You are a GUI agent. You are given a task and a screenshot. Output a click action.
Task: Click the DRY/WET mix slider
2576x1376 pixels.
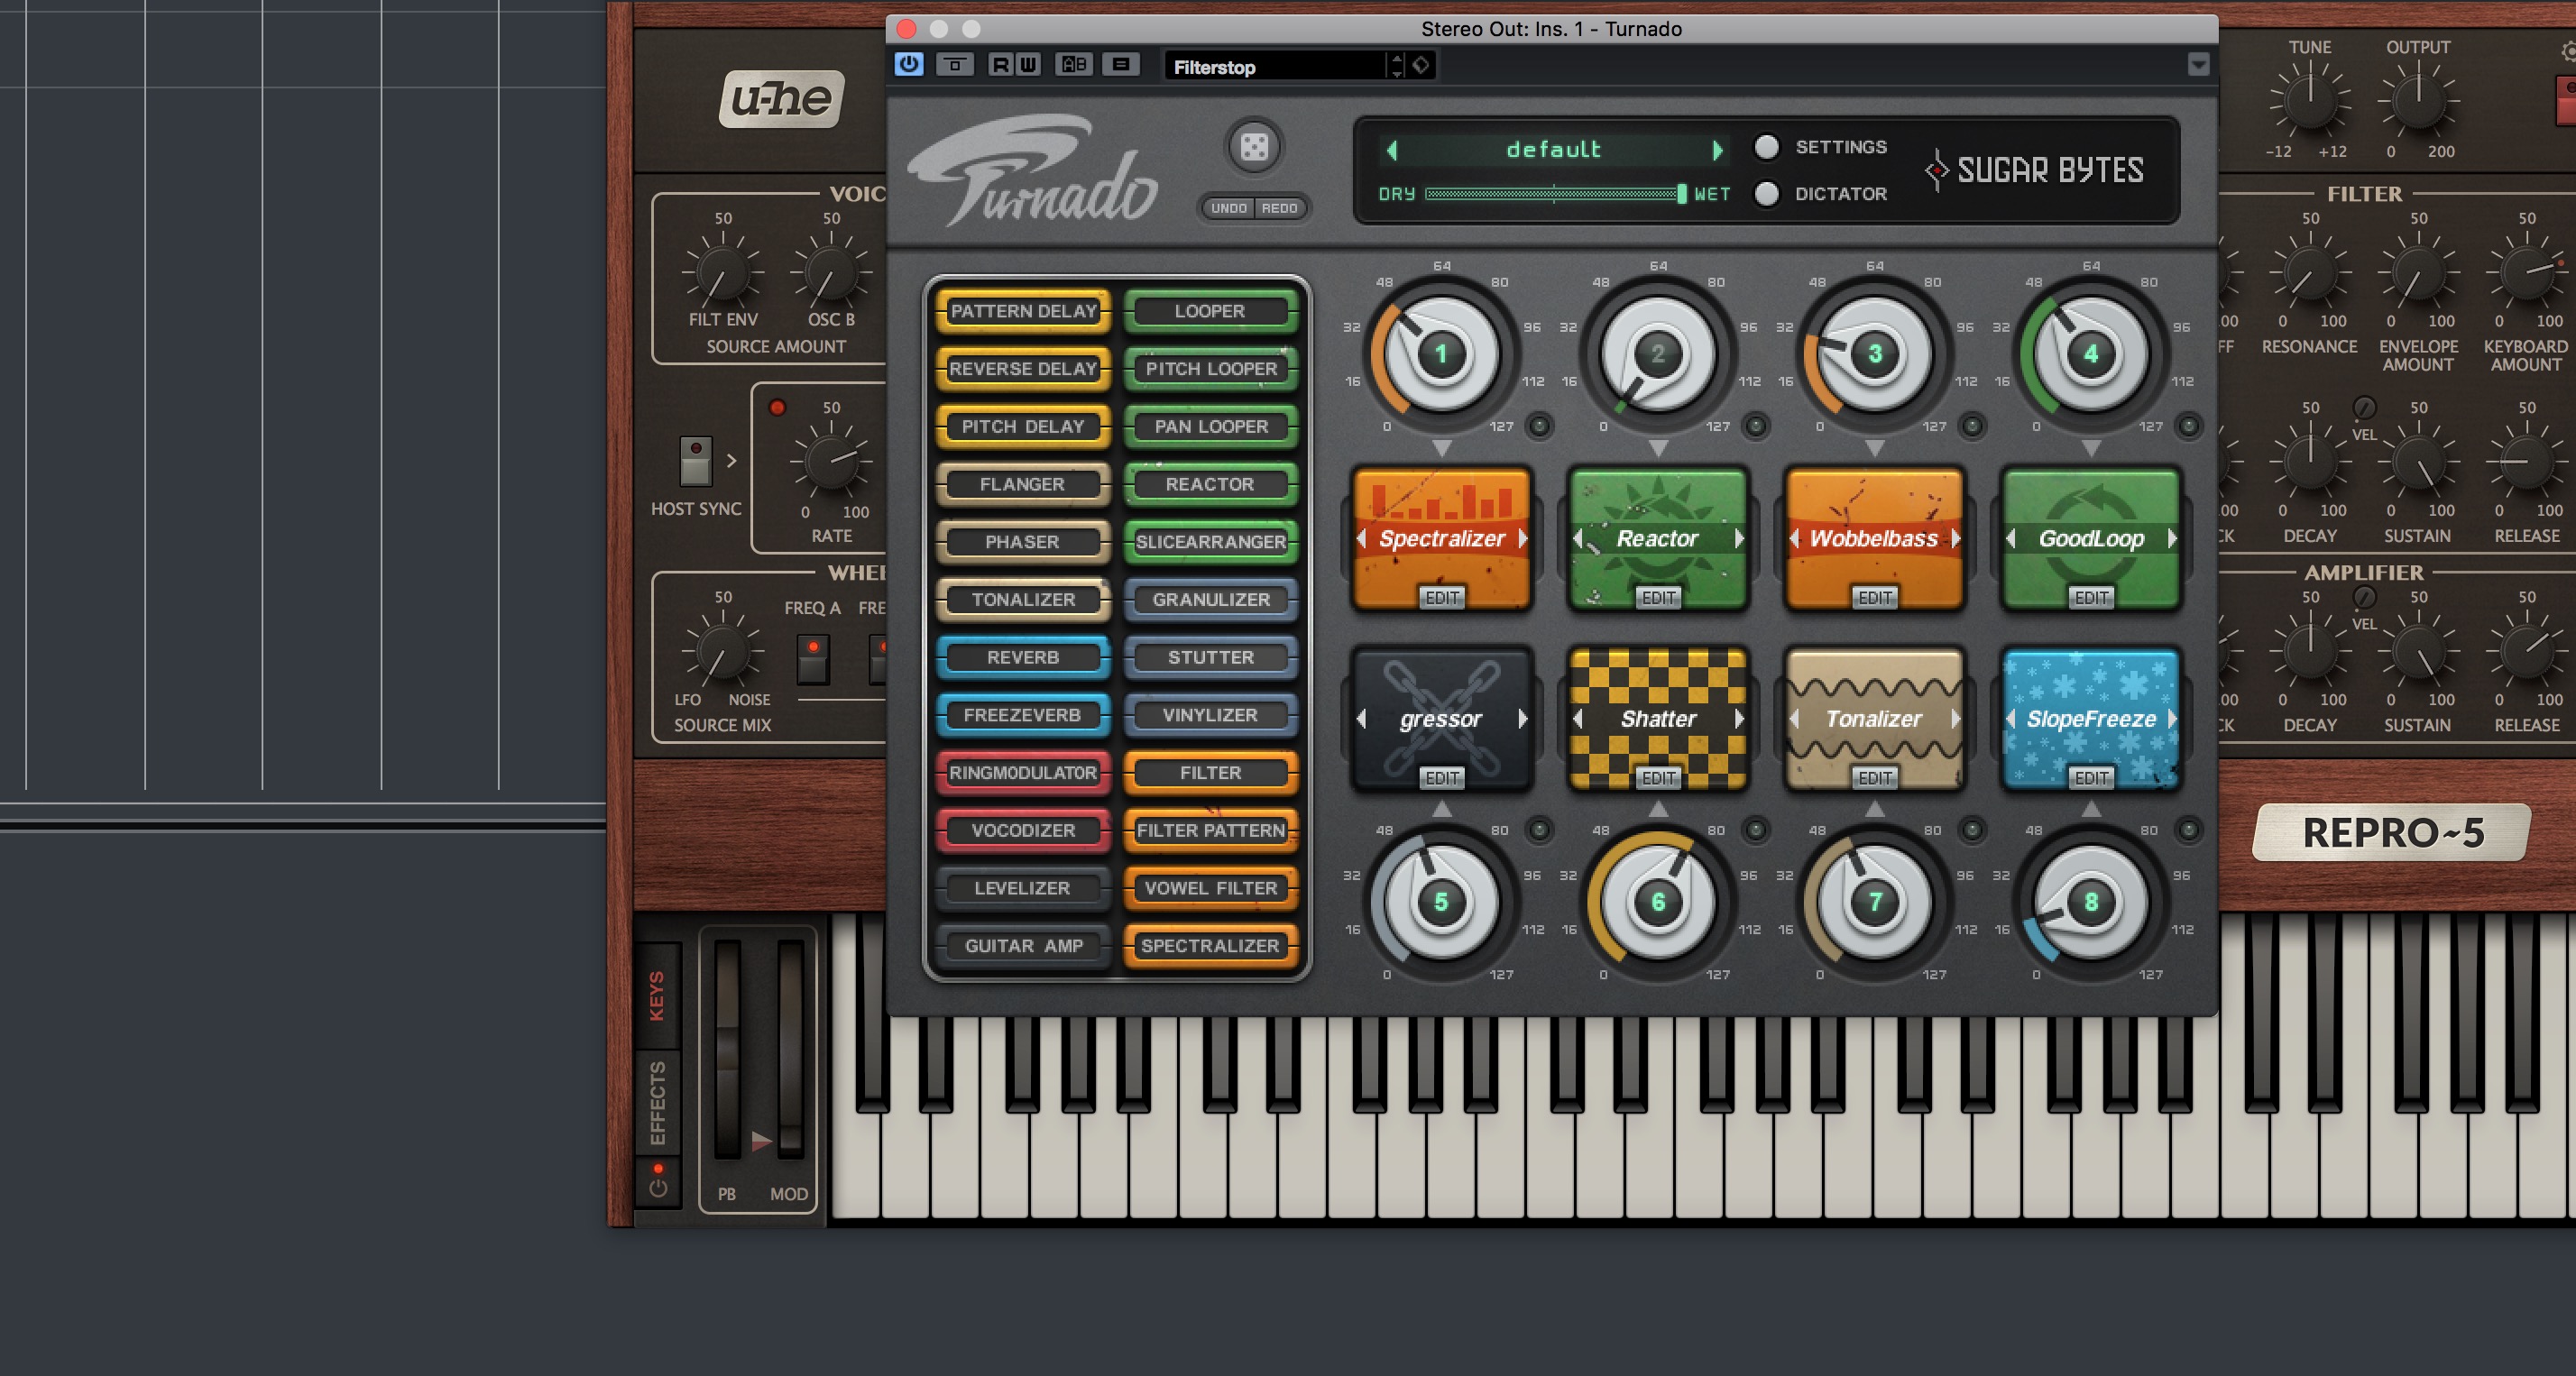(x=1554, y=194)
